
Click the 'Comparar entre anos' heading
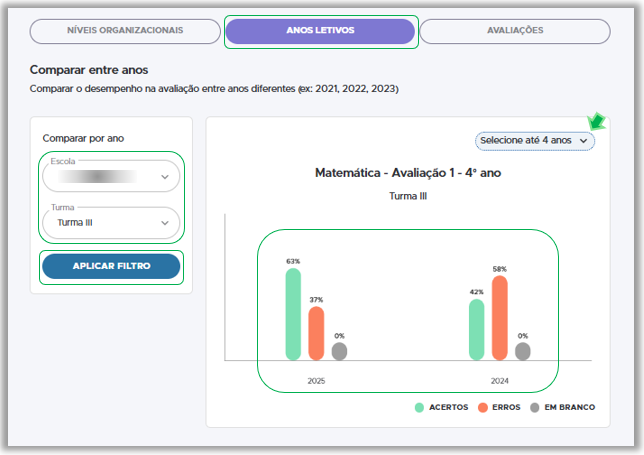89,70
